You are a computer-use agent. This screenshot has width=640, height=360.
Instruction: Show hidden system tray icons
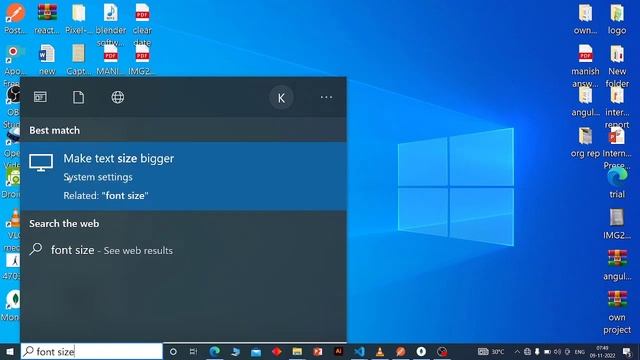tap(517, 351)
